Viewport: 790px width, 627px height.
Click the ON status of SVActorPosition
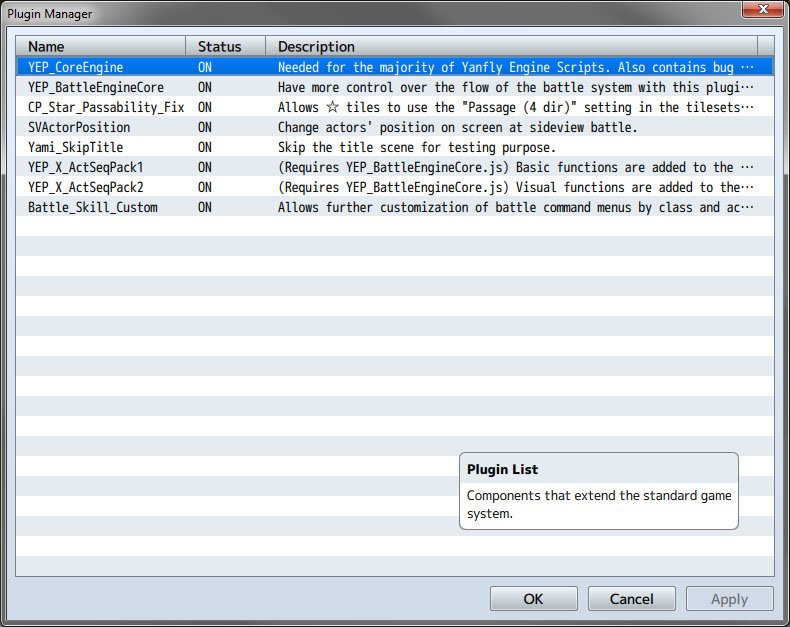click(x=205, y=127)
